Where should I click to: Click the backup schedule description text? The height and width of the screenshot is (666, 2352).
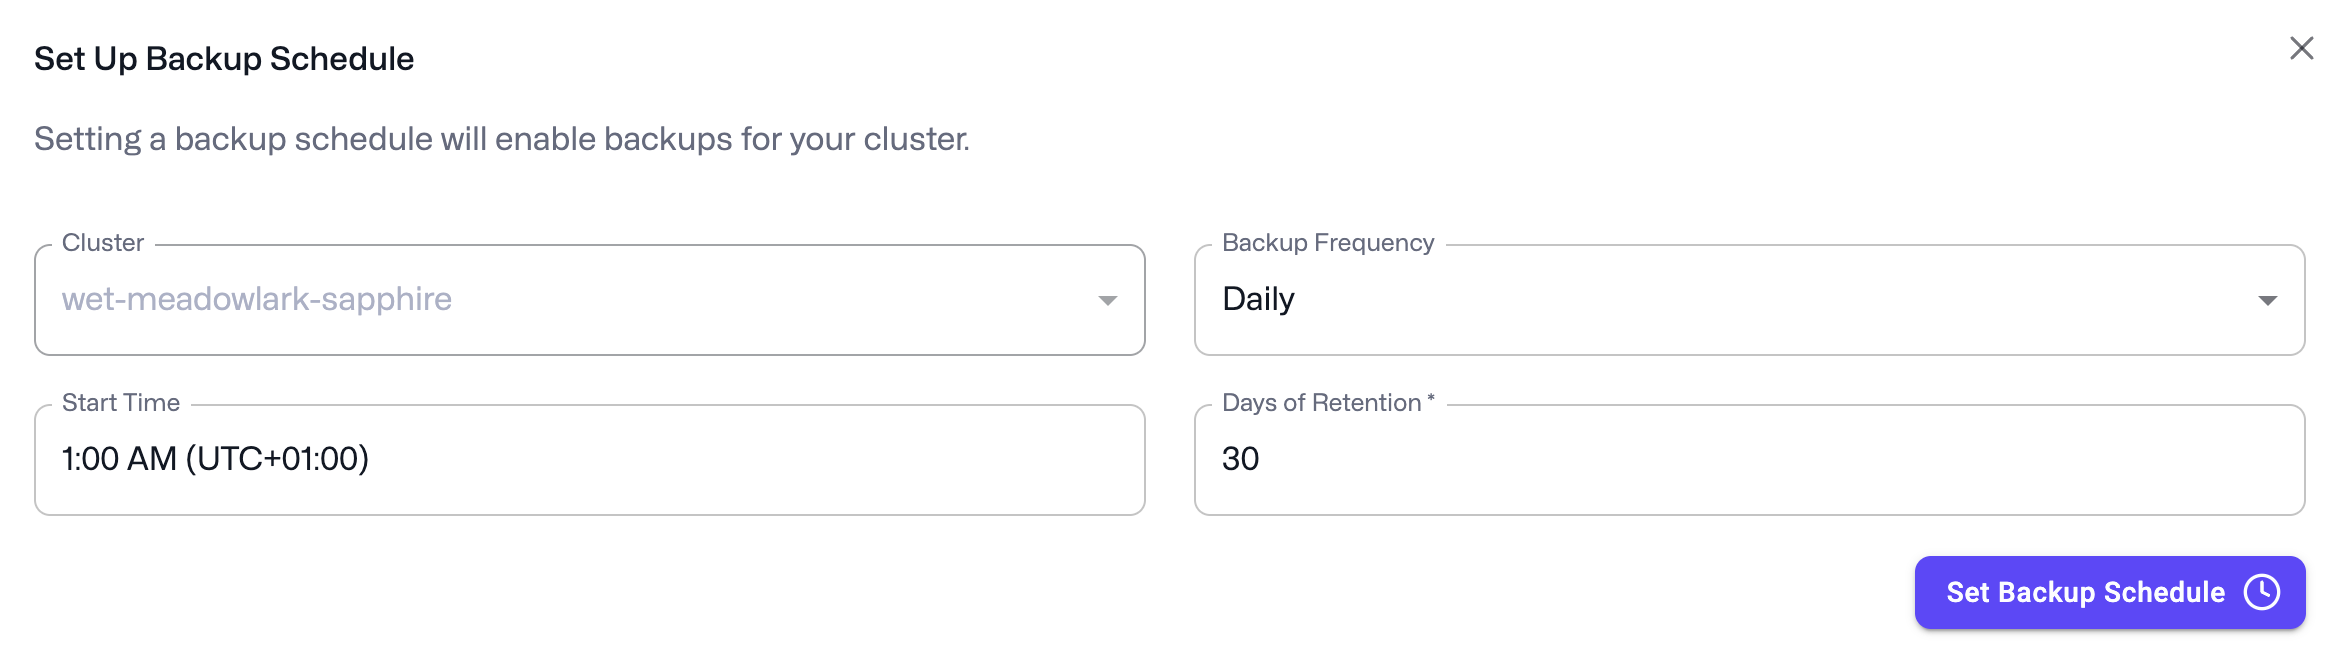coord(501,139)
